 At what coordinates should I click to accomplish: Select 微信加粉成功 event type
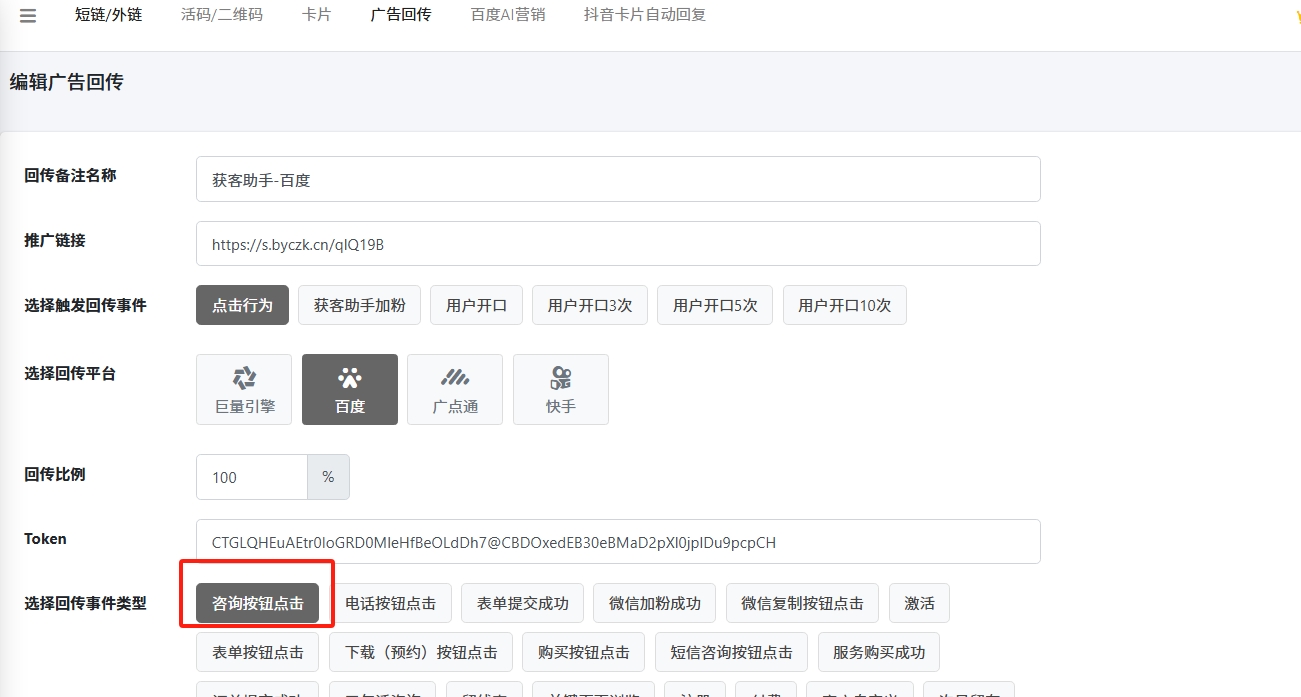(x=654, y=603)
